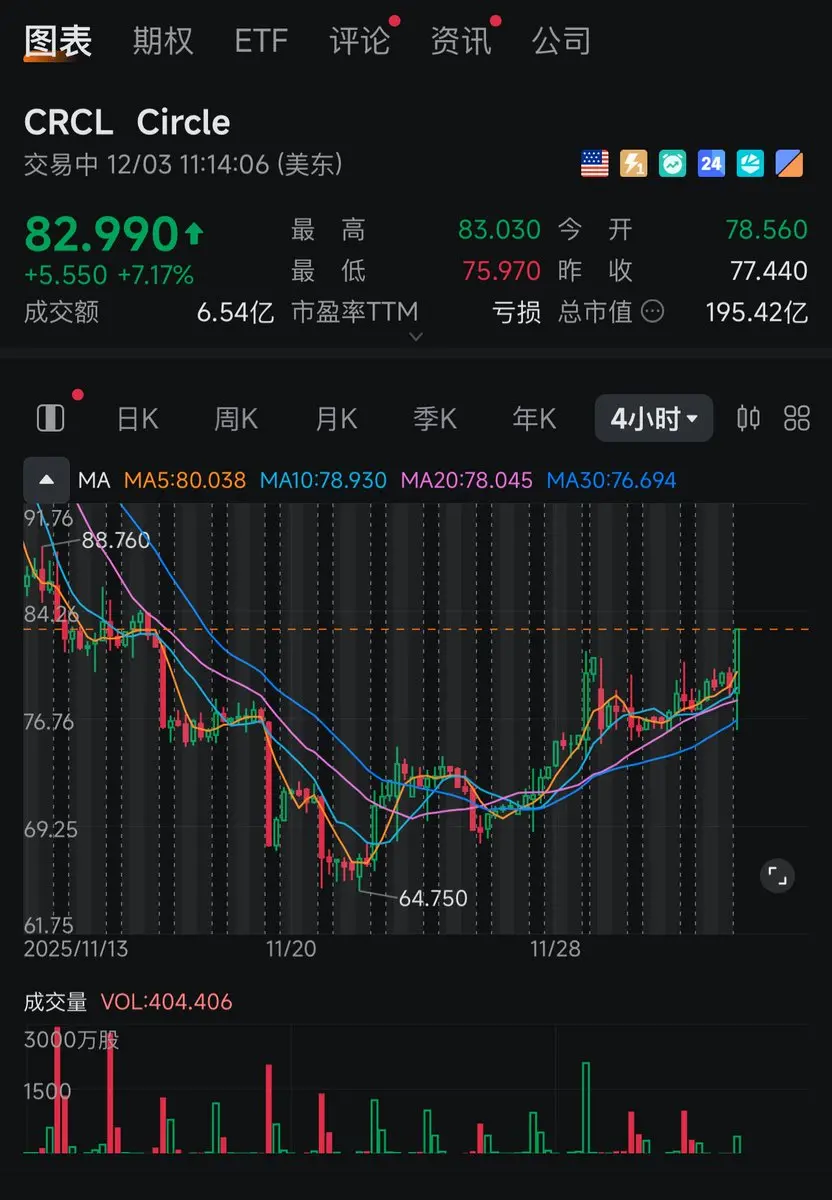The image size is (832, 1200).
Task: Select the 周K timeframe
Action: tap(236, 418)
